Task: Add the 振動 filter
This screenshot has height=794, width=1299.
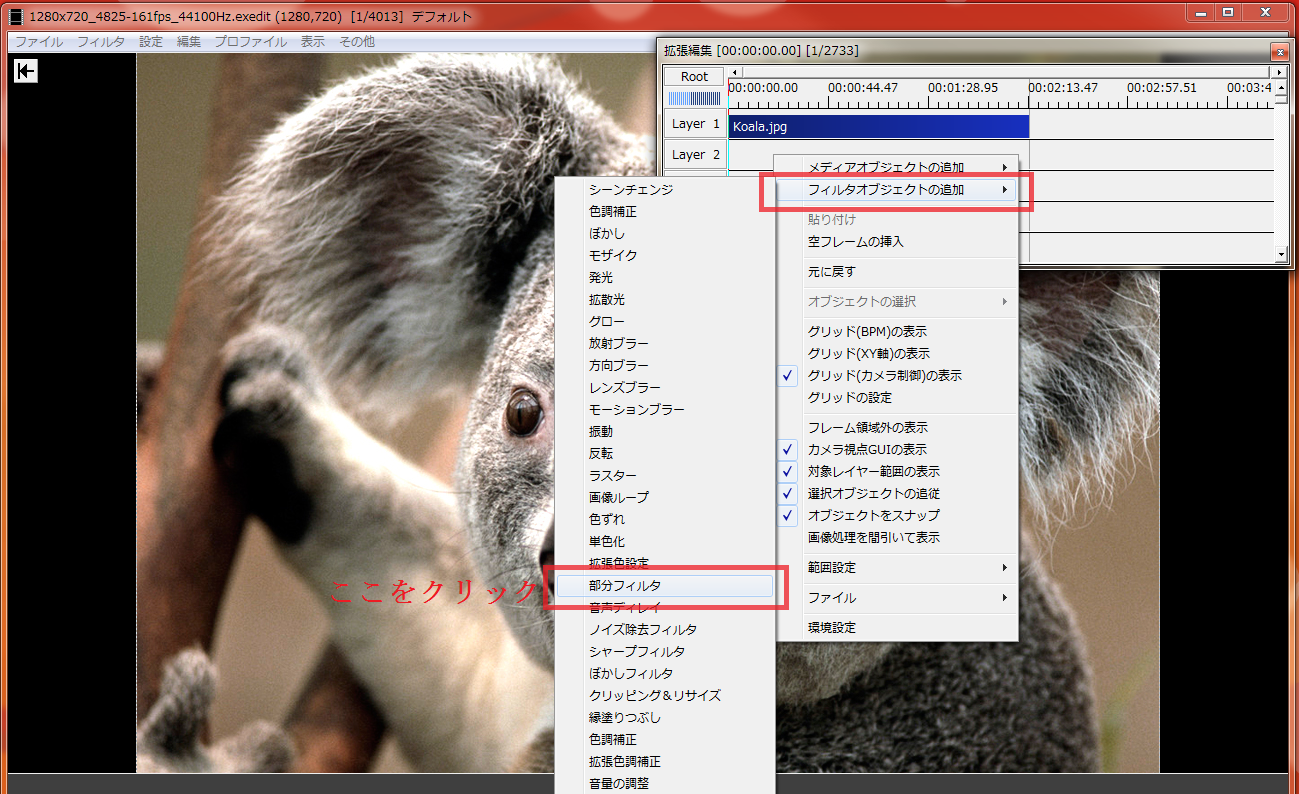Action: click(x=665, y=431)
